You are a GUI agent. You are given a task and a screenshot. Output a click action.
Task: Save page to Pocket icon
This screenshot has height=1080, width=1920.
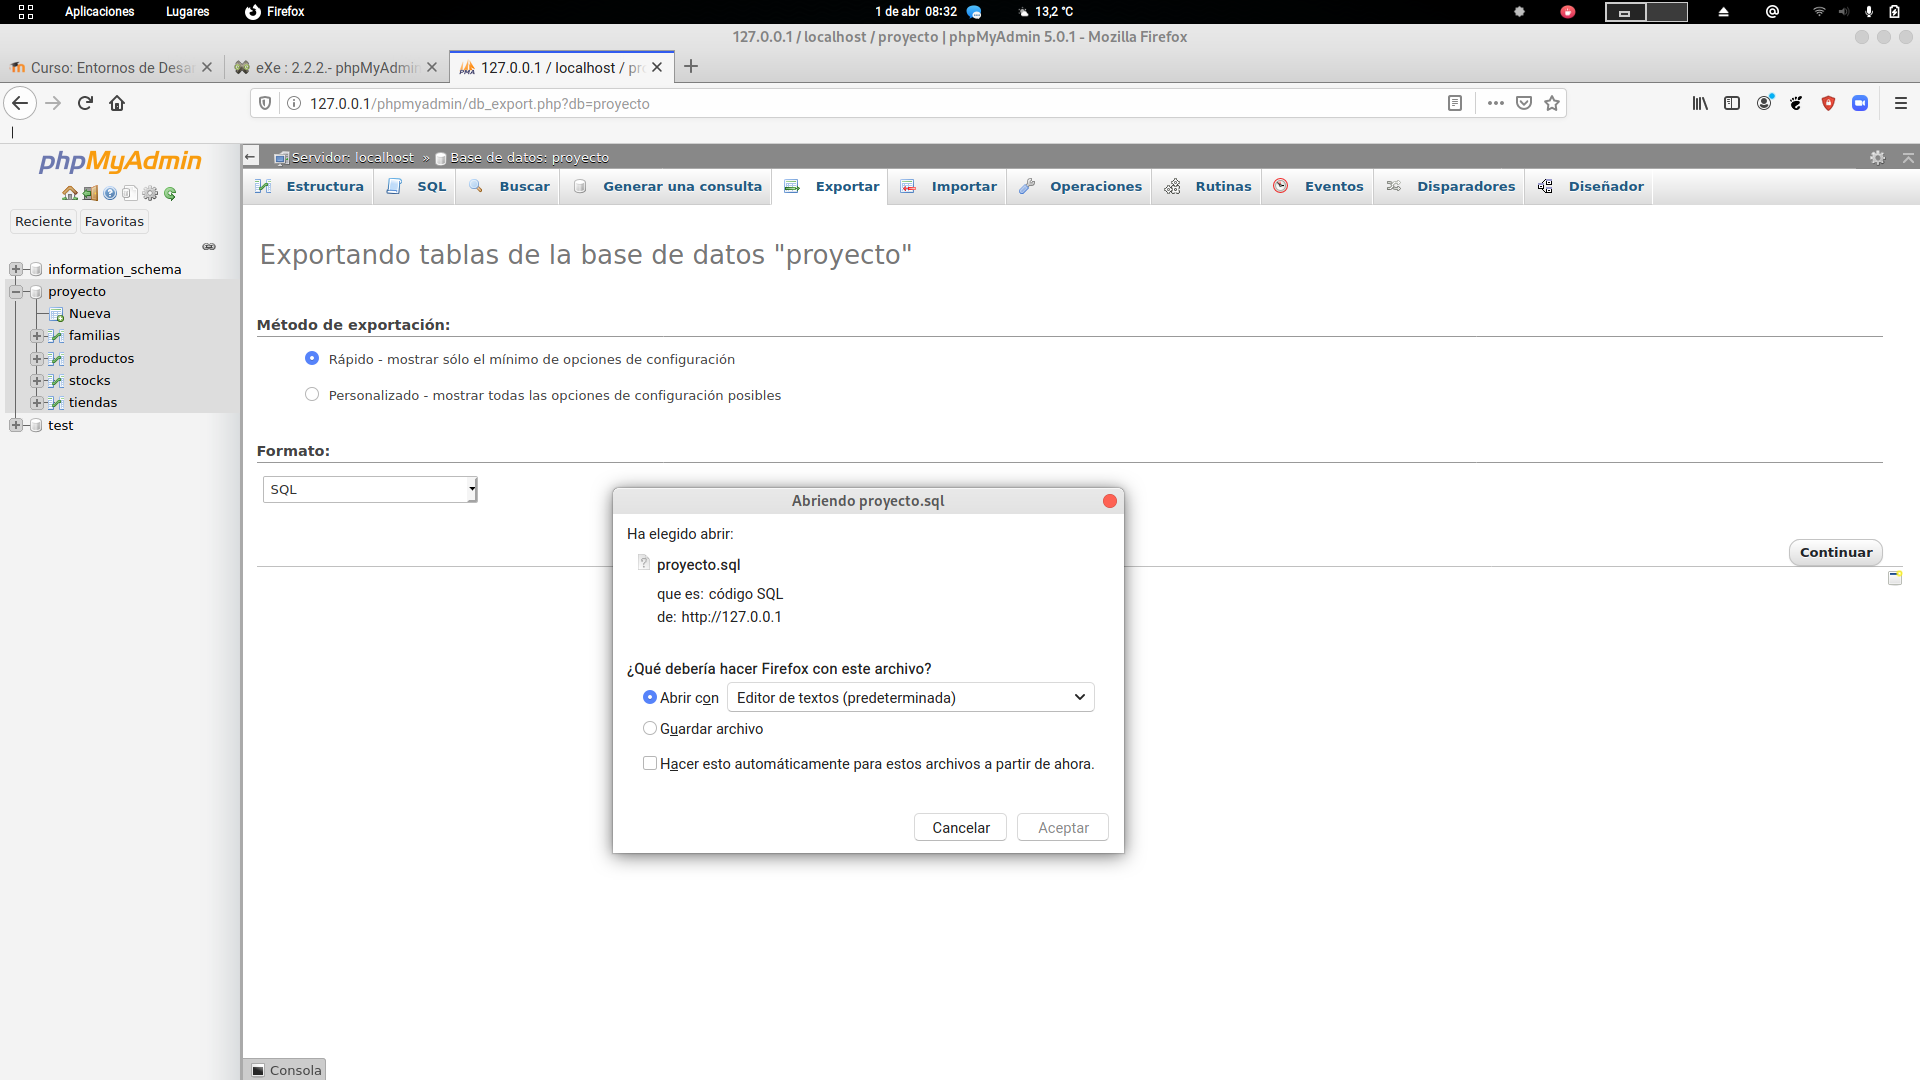(x=1524, y=103)
